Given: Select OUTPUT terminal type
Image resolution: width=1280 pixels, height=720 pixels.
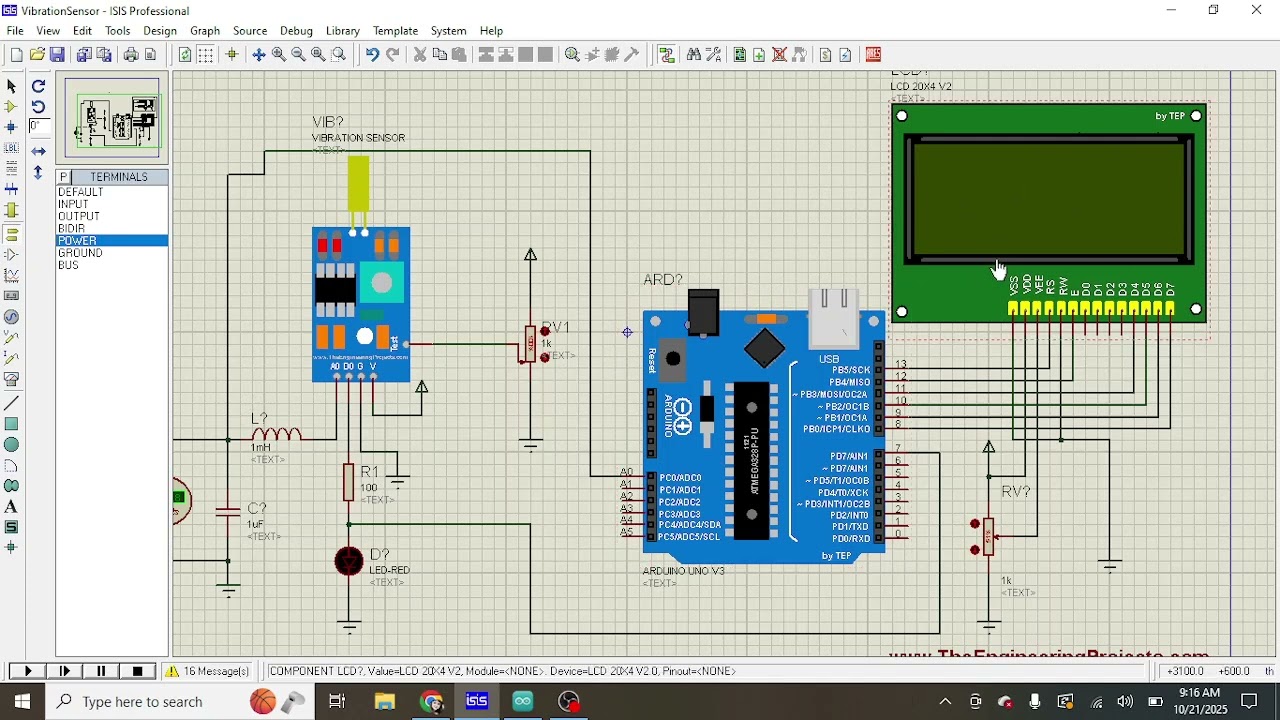Looking at the screenshot, I should (112, 216).
